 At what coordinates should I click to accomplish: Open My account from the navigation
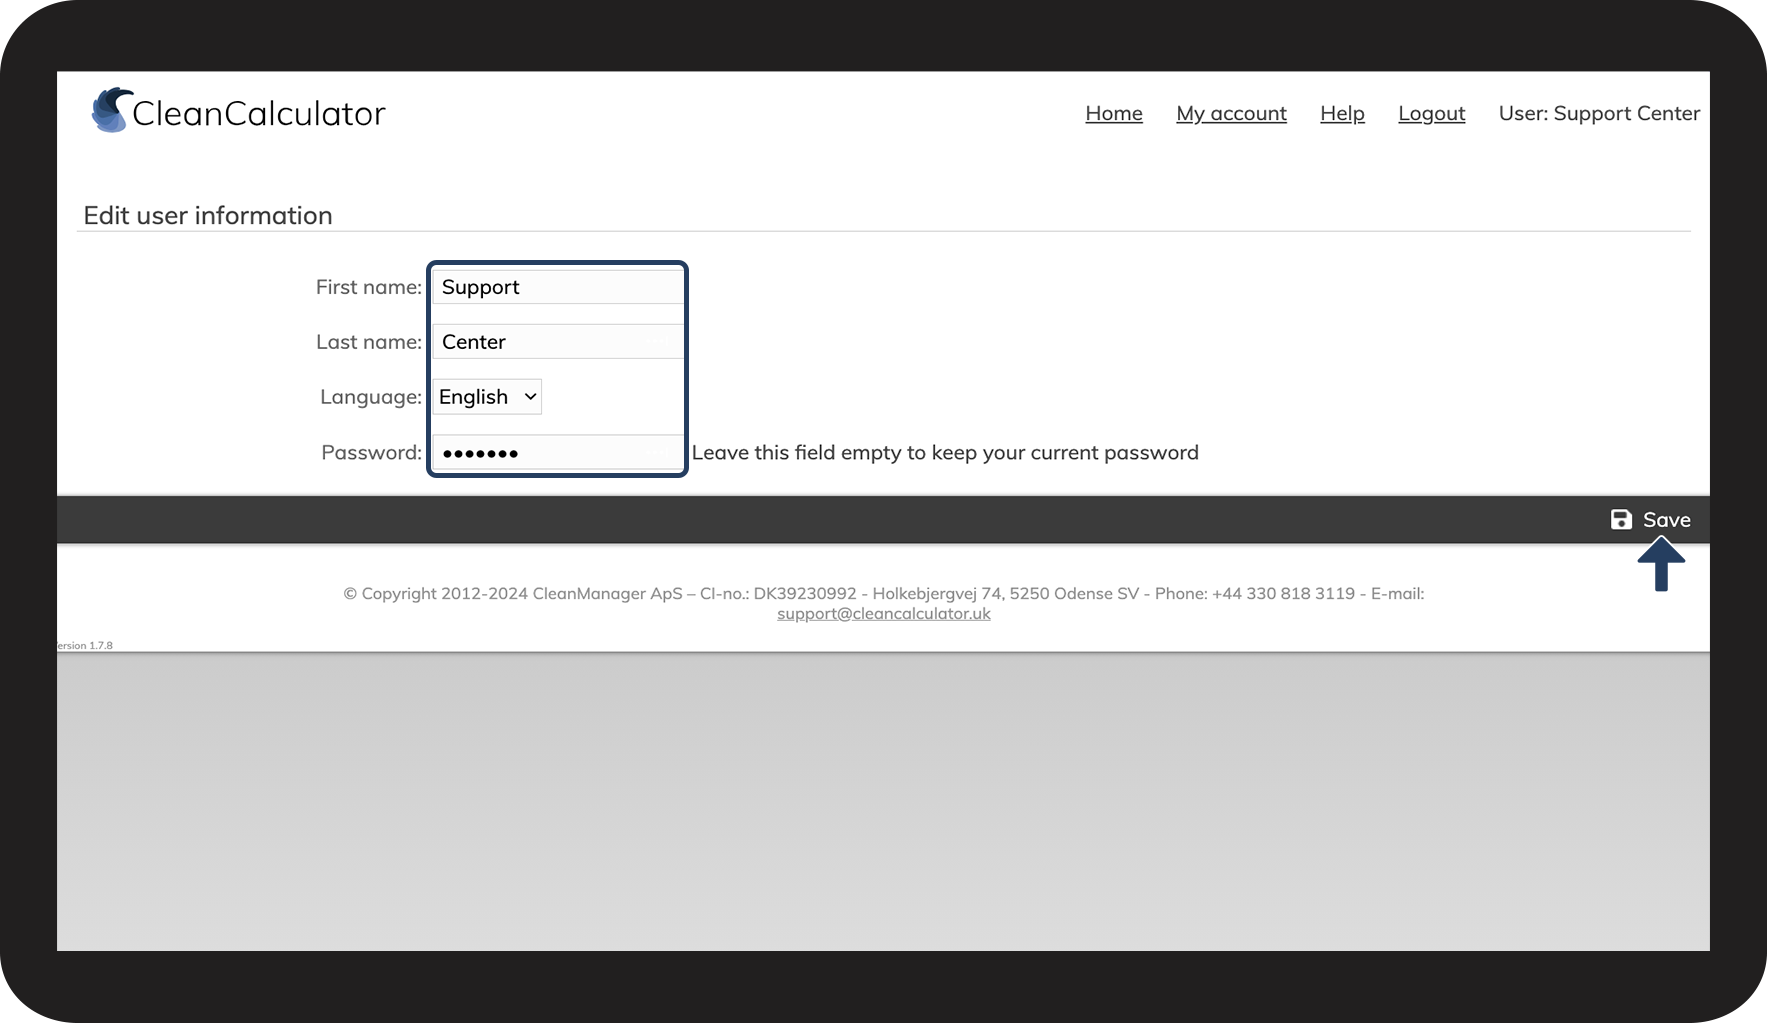[x=1231, y=114]
